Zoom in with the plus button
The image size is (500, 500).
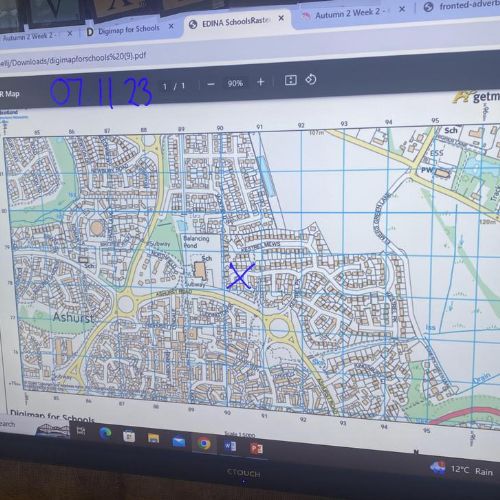point(261,82)
